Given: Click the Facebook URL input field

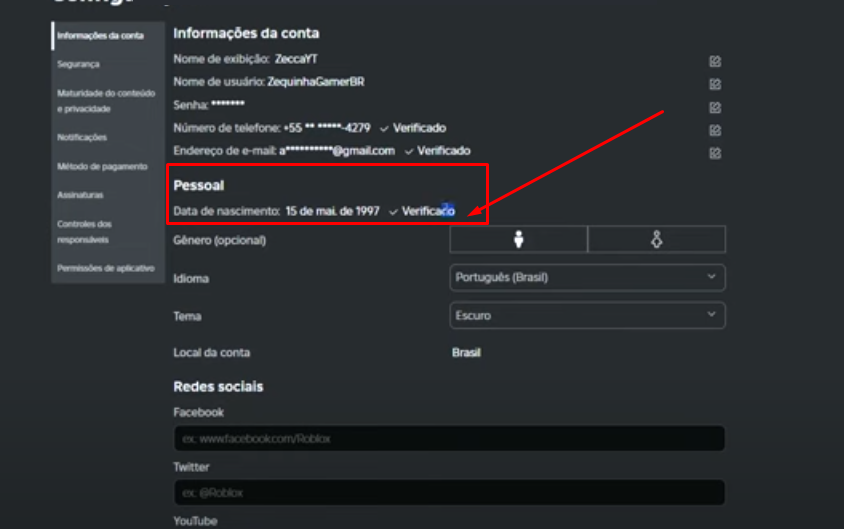Looking at the screenshot, I should [448, 438].
